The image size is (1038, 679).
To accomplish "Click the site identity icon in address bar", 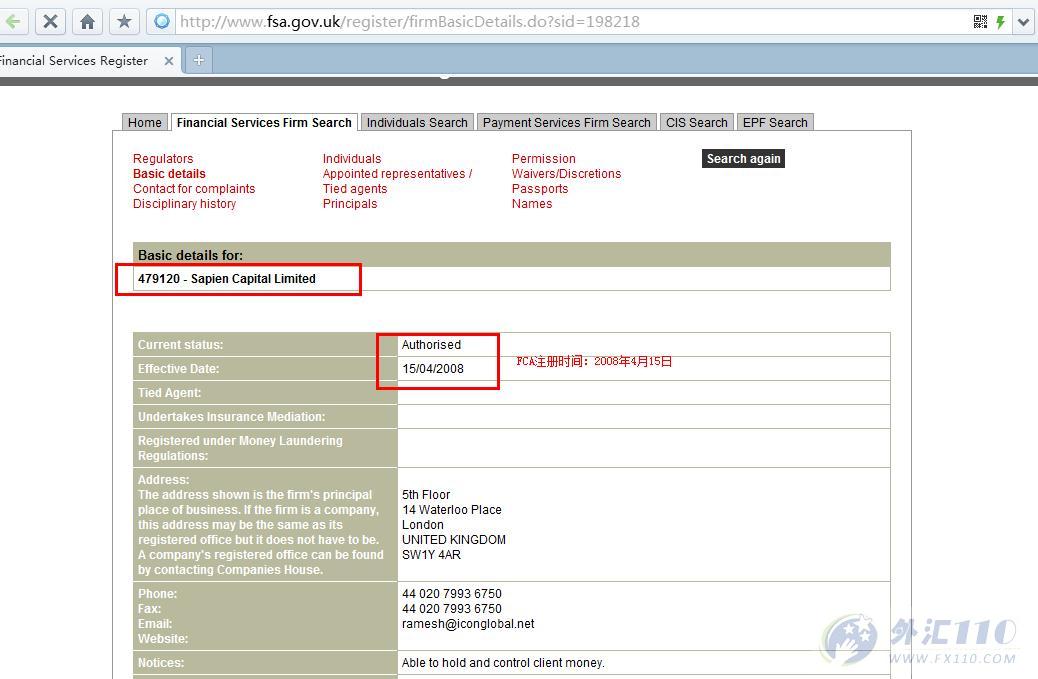I will (162, 22).
